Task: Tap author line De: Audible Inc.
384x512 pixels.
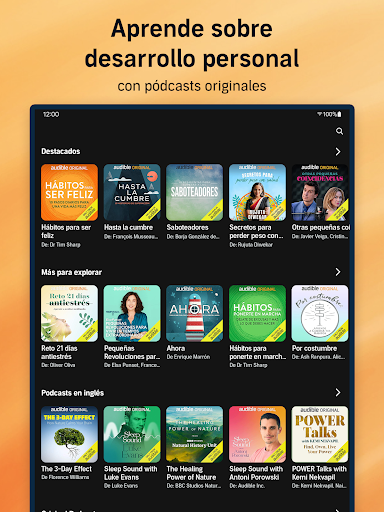Action: (247, 486)
